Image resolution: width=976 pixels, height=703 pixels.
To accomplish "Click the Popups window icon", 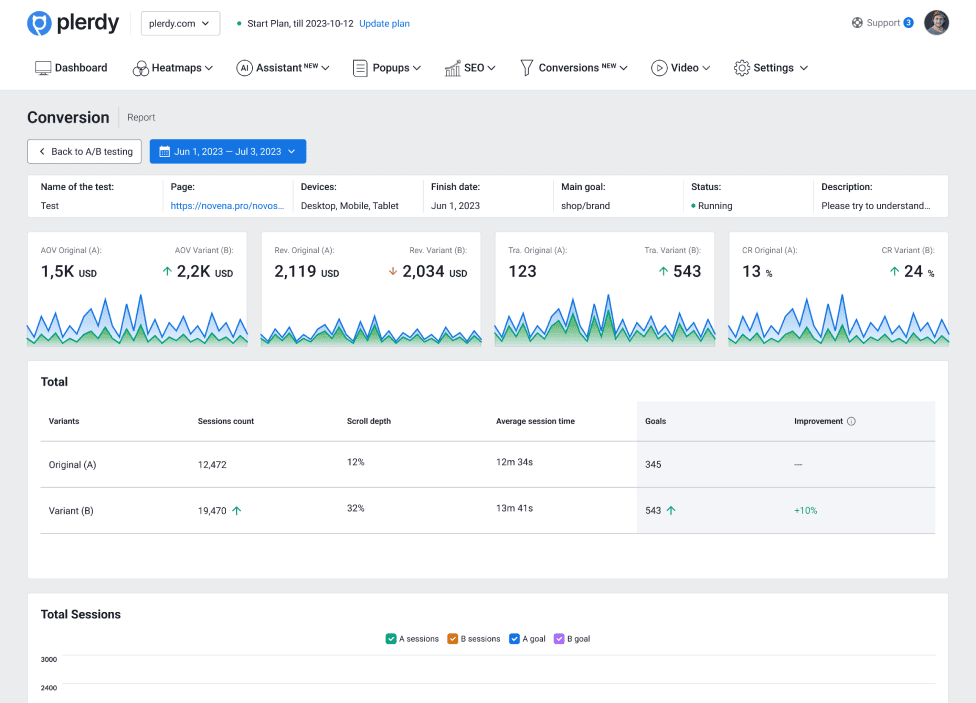I will point(360,68).
